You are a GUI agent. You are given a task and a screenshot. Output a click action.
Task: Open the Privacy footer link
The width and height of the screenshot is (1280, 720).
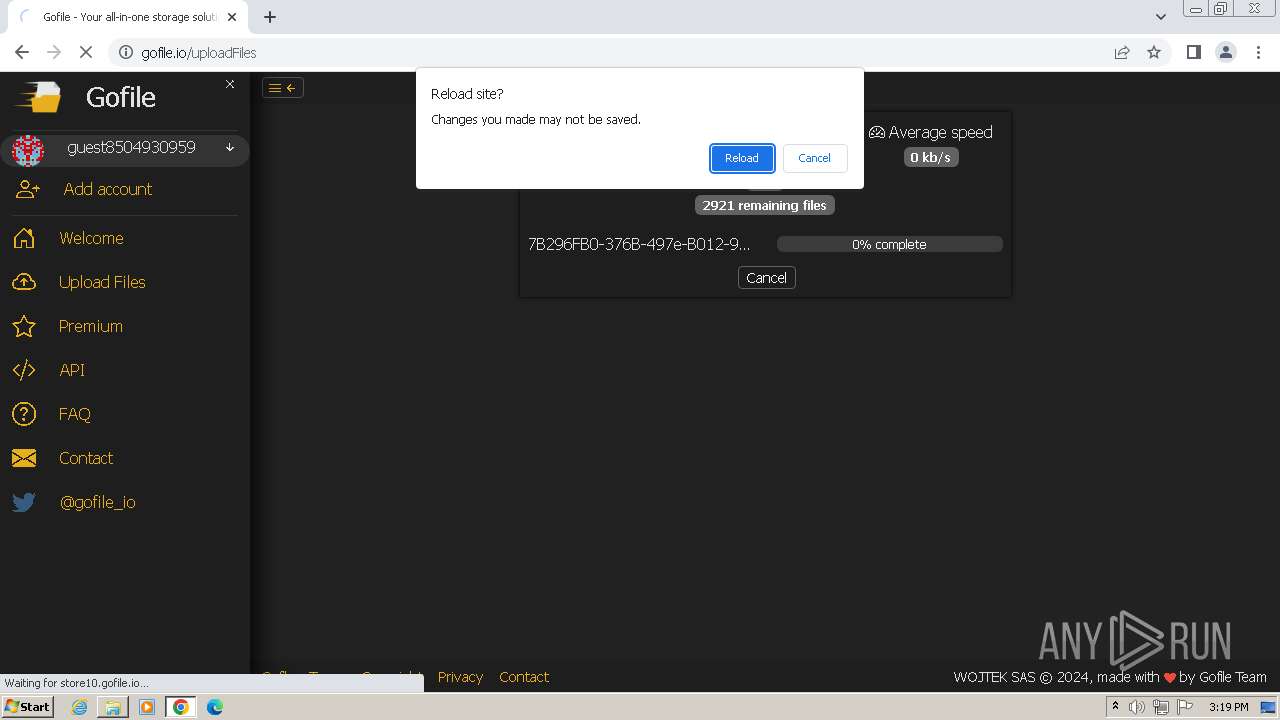(x=460, y=677)
